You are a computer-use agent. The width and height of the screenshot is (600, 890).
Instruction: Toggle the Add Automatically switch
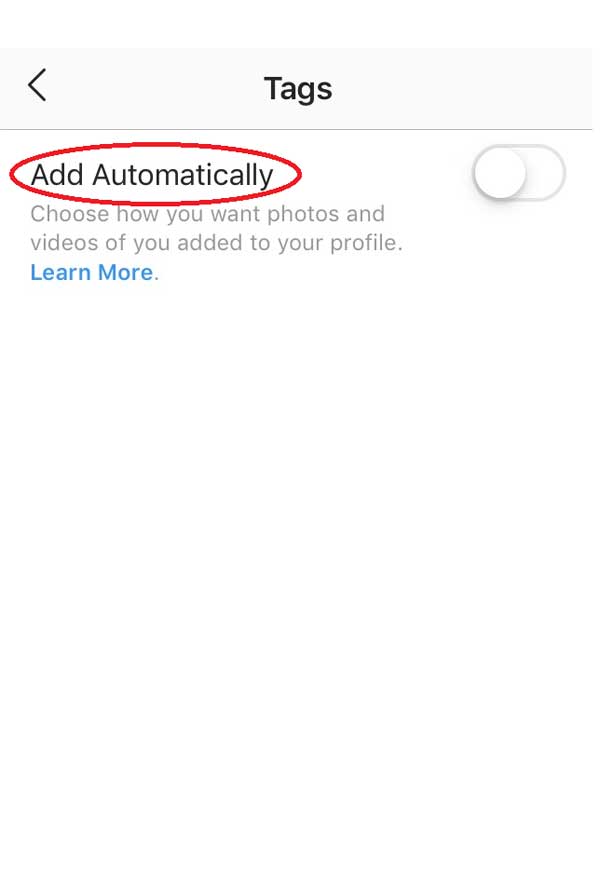(x=519, y=173)
